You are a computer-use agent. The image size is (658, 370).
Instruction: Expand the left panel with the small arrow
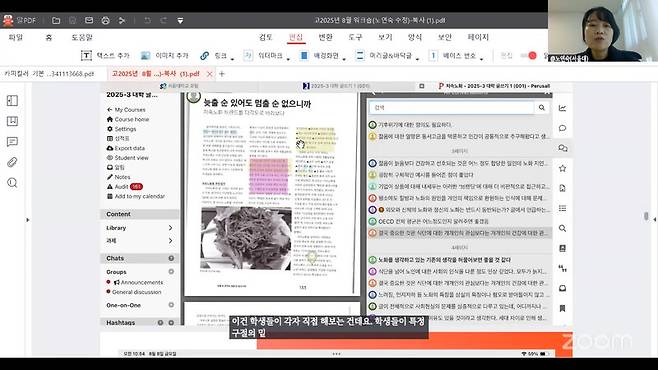click(28, 220)
